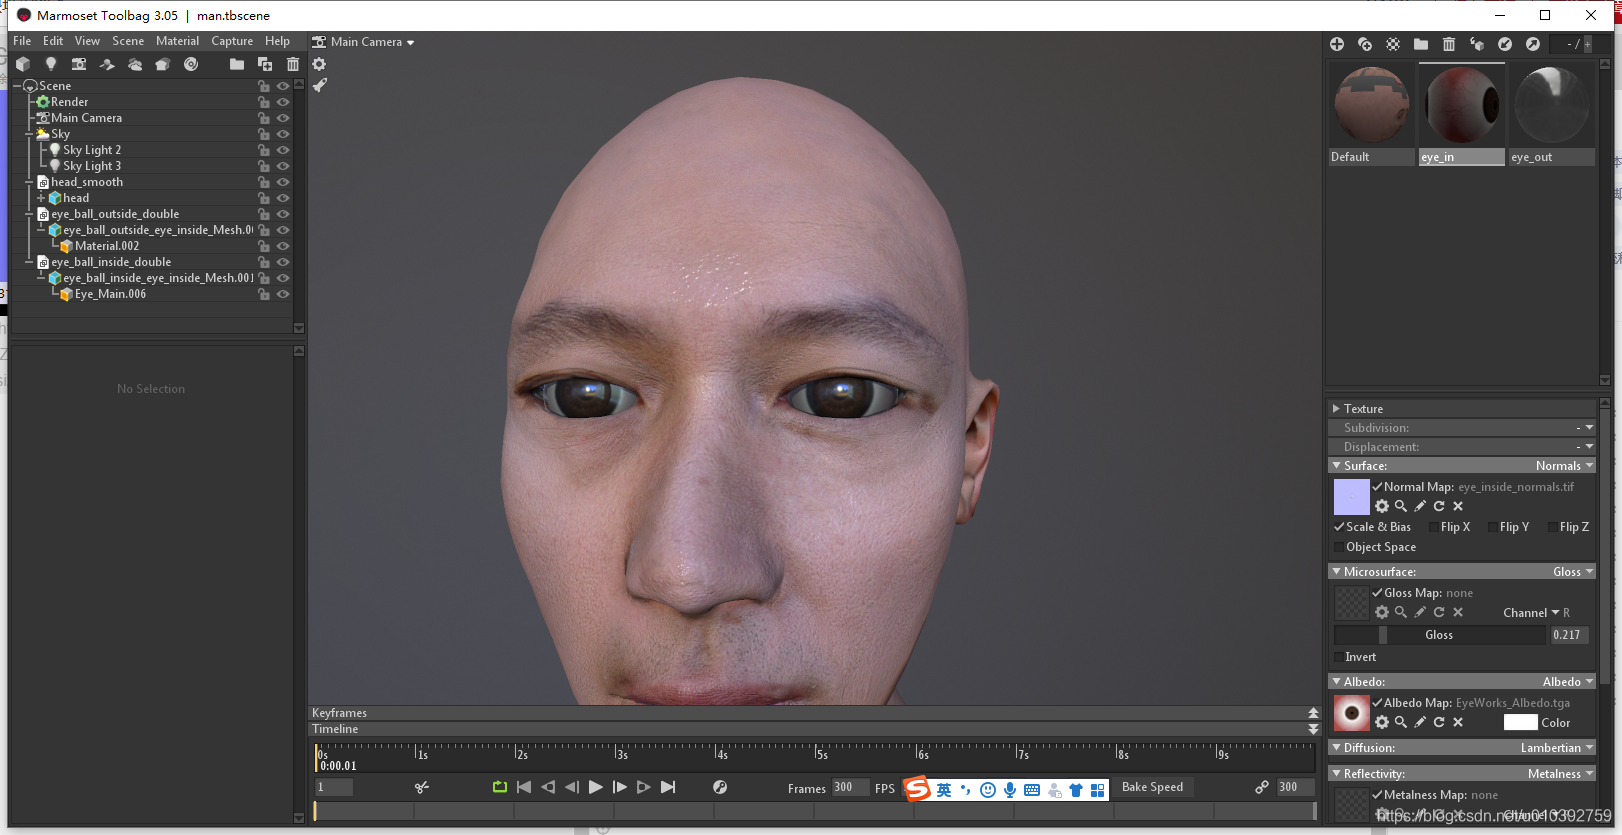Open the Main Camera dropdown

pyautogui.click(x=364, y=42)
